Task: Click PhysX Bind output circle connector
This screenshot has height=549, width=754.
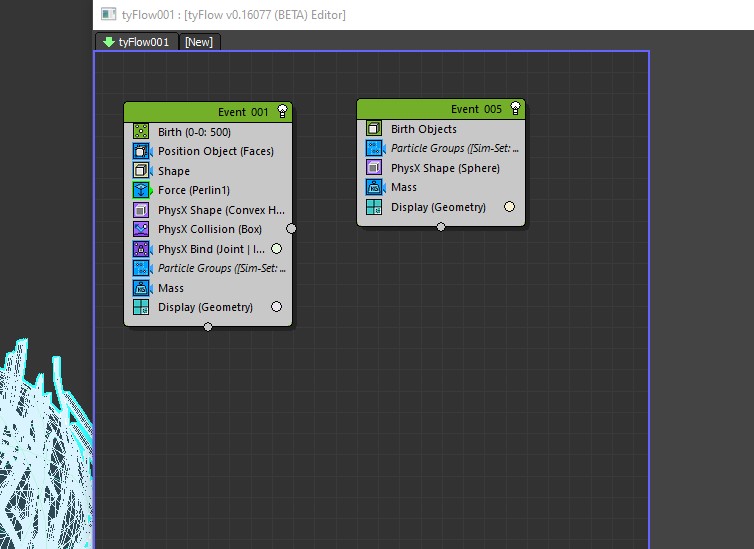Action: click(276, 249)
